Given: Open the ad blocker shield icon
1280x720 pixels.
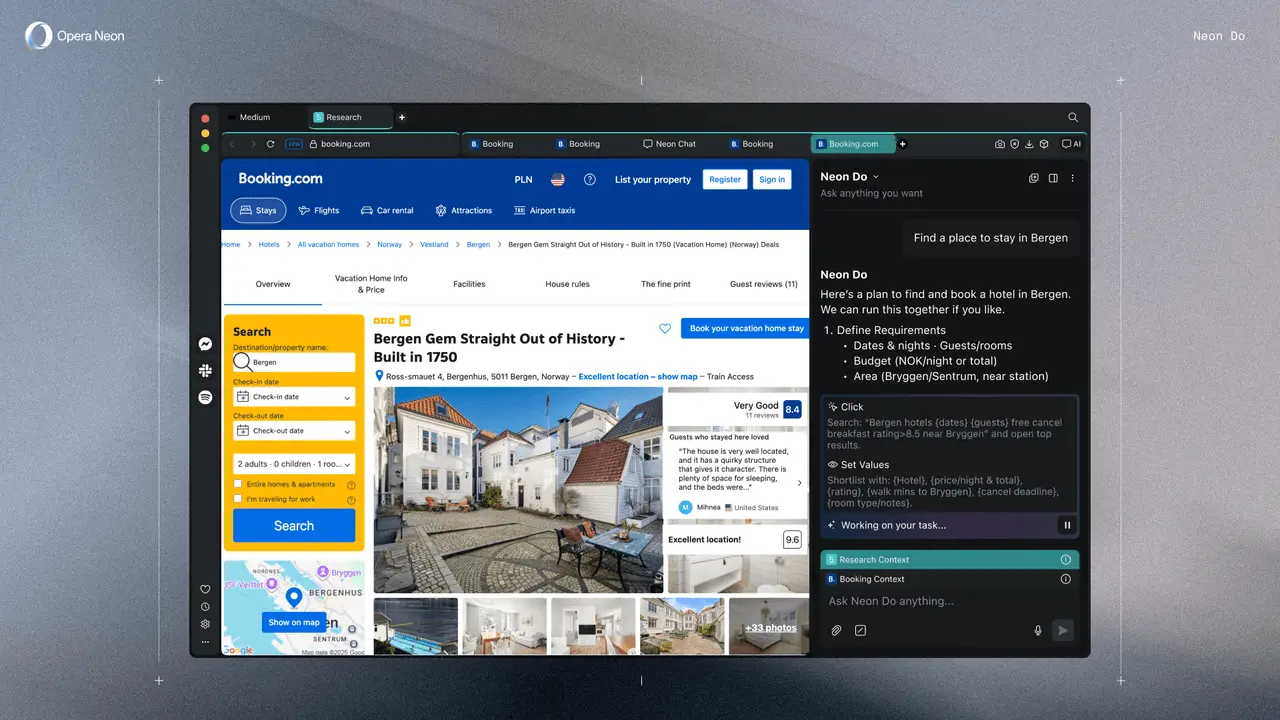Looking at the screenshot, I should click(x=1015, y=144).
